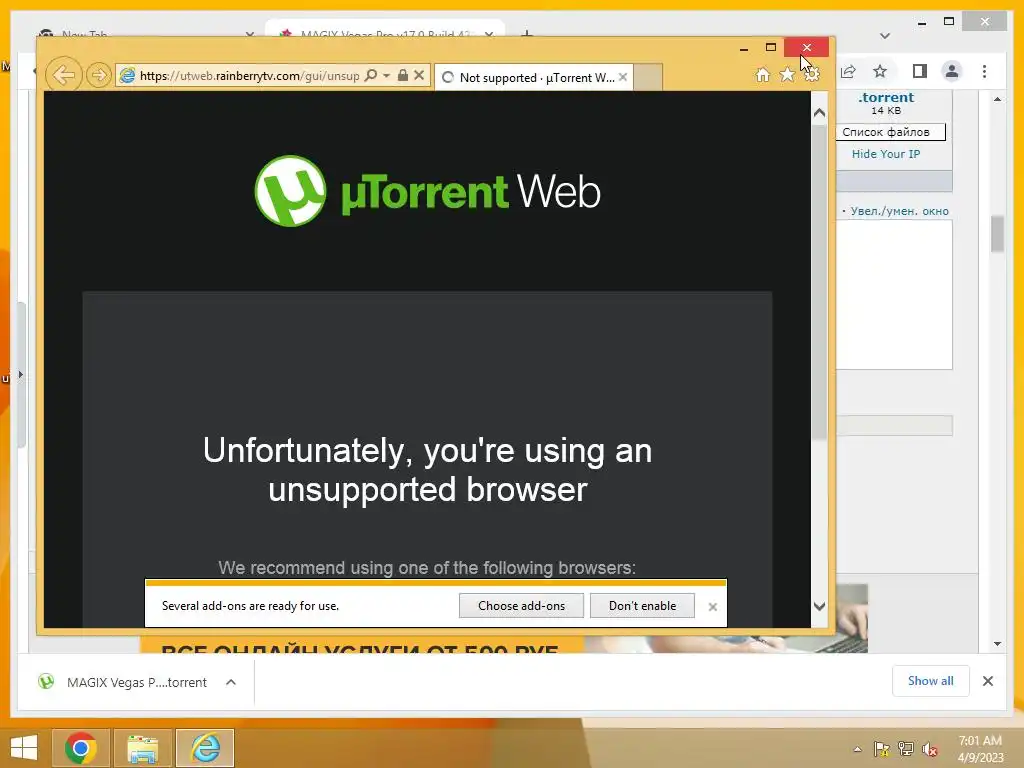Open a new blank IE tab
The width and height of the screenshot is (1024, 768).
[648, 78]
